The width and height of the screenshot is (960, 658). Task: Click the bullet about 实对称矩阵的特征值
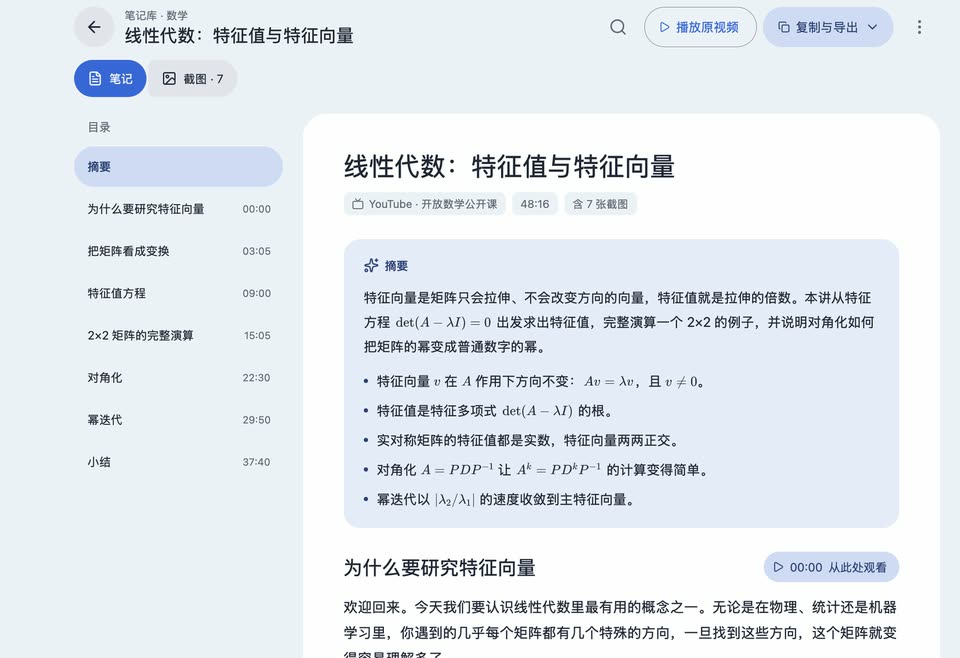pos(527,440)
